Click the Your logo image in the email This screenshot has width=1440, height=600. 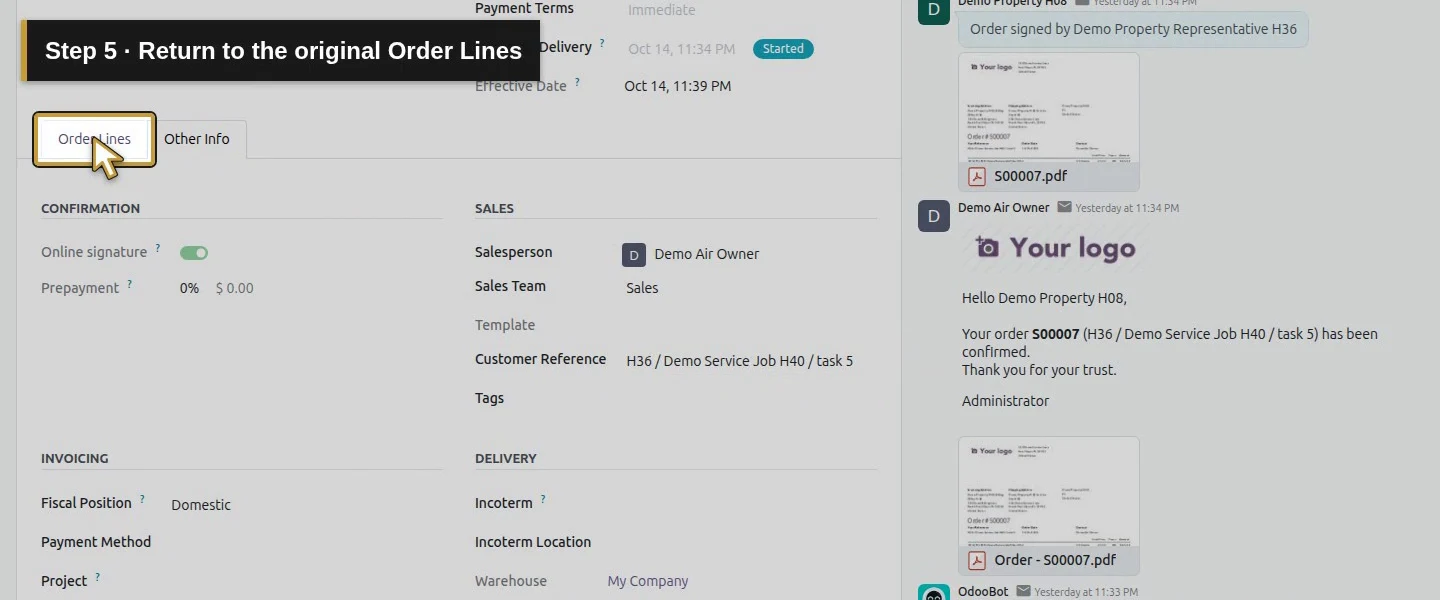pyautogui.click(x=1056, y=248)
